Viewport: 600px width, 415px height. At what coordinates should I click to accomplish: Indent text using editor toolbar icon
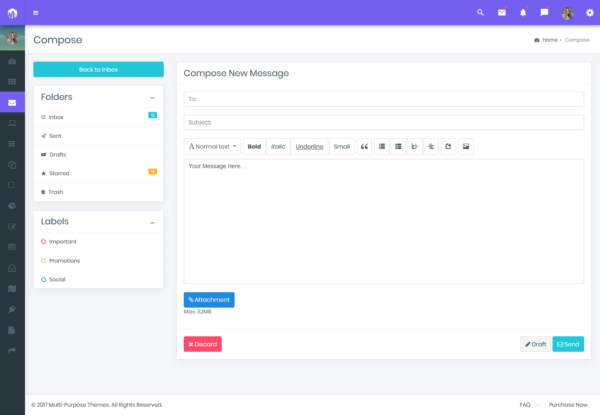(431, 146)
